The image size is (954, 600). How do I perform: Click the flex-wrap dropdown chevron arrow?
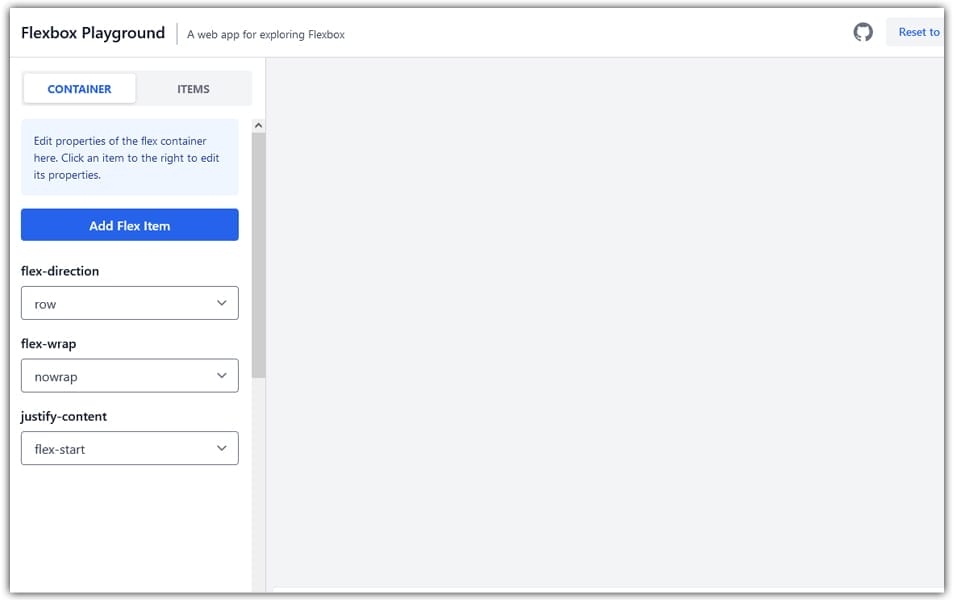click(222, 376)
